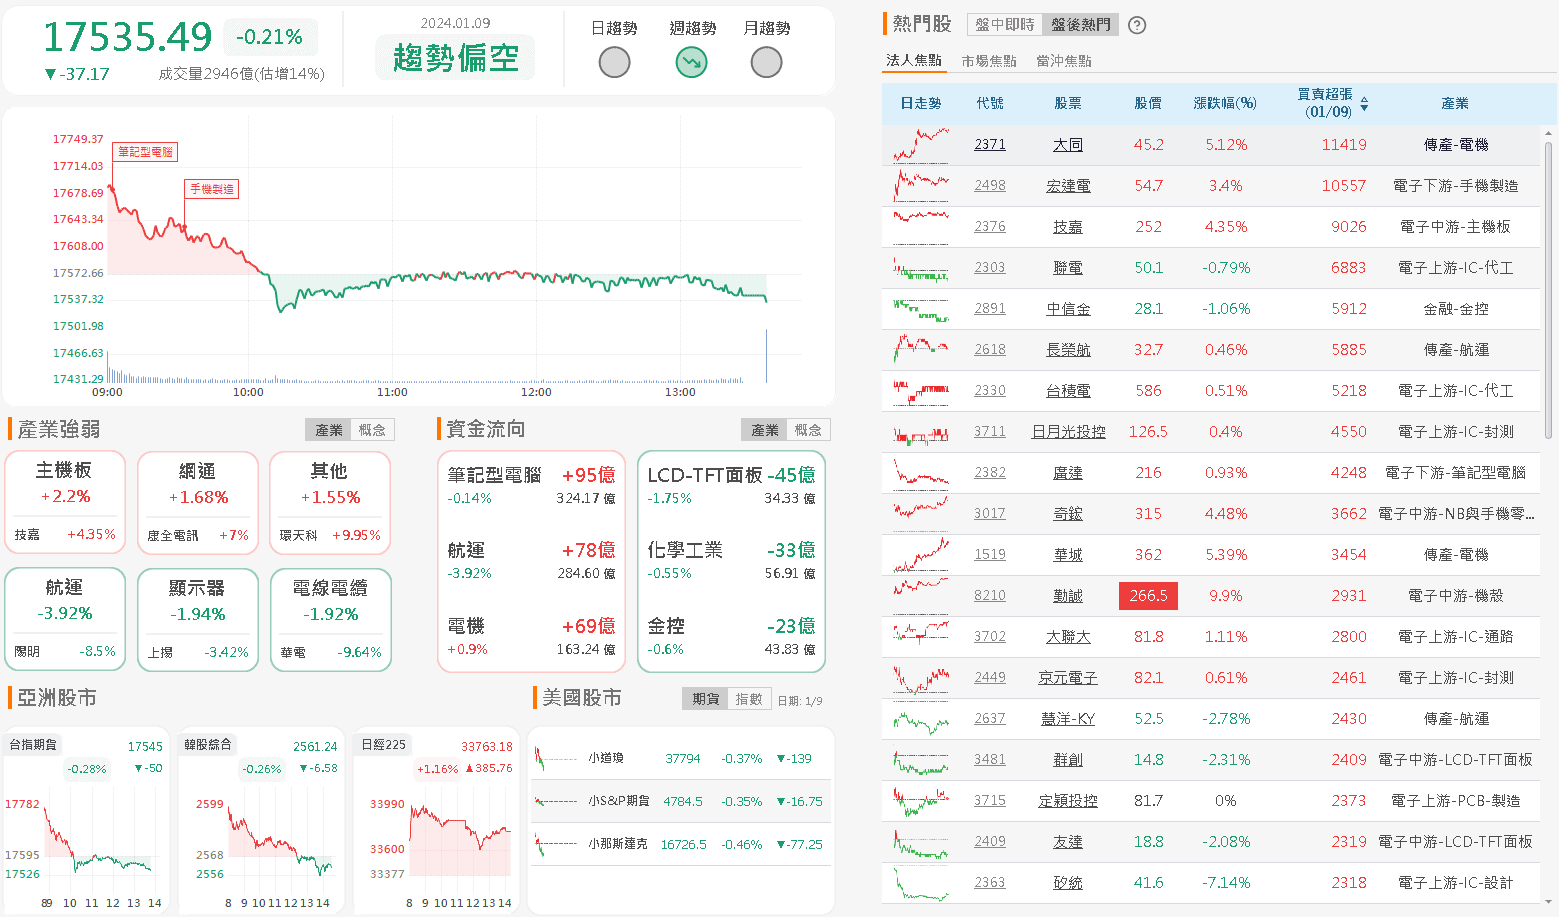This screenshot has width=1559, height=917.
Task: Click the 筆記型電腦 marker on the index chart
Action: 145,152
